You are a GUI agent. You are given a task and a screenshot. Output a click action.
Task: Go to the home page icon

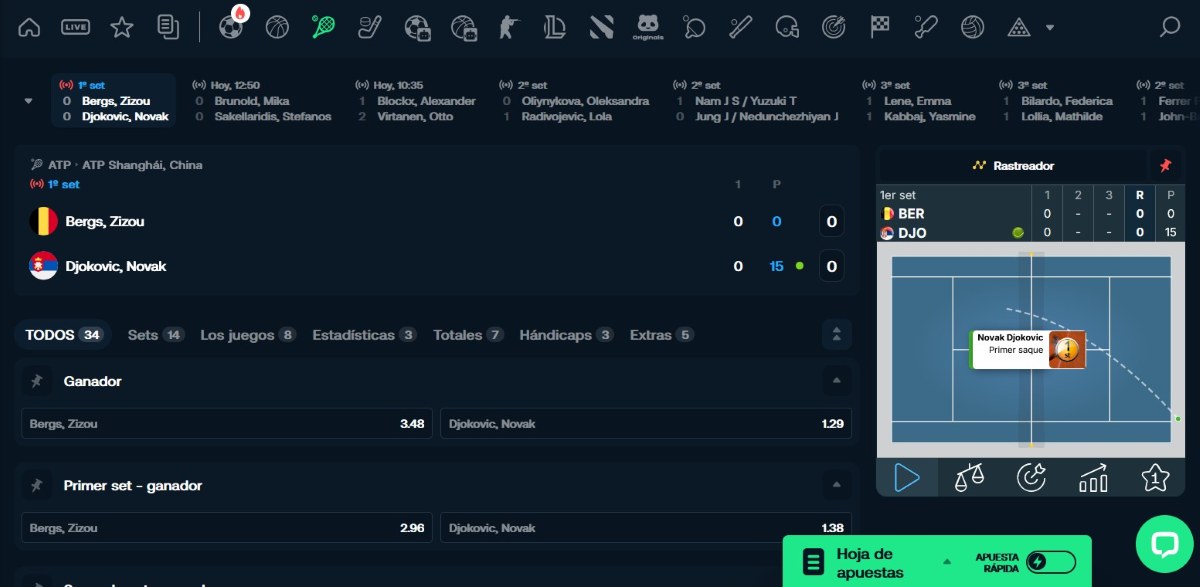coord(30,27)
